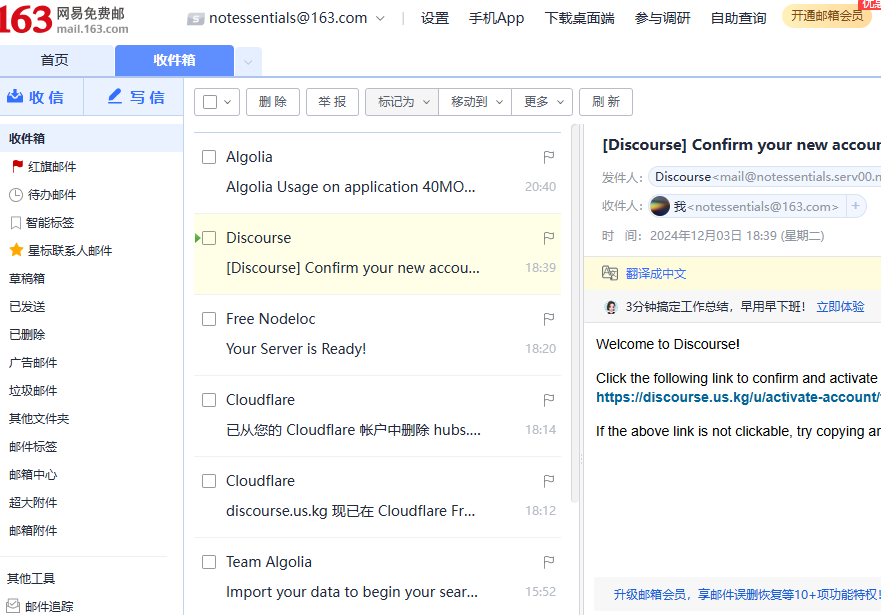Open 下载桌面端 in the top menu
881x615 pixels.
coord(579,19)
